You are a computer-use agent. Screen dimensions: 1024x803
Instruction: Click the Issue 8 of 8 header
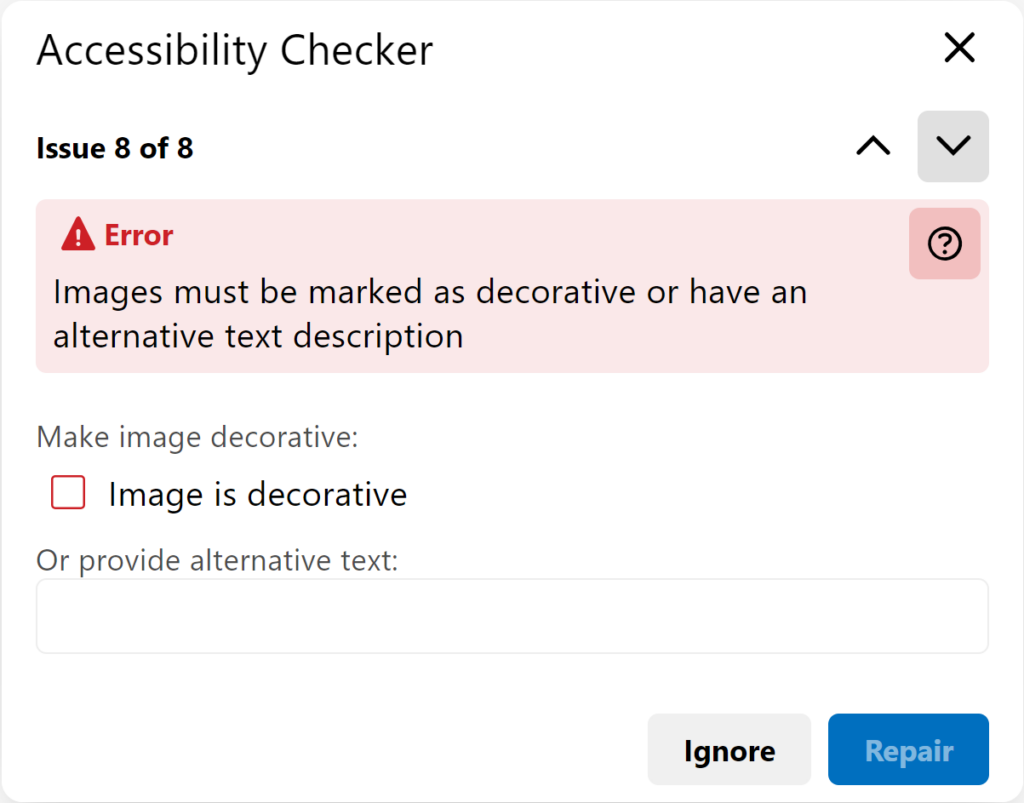click(114, 148)
